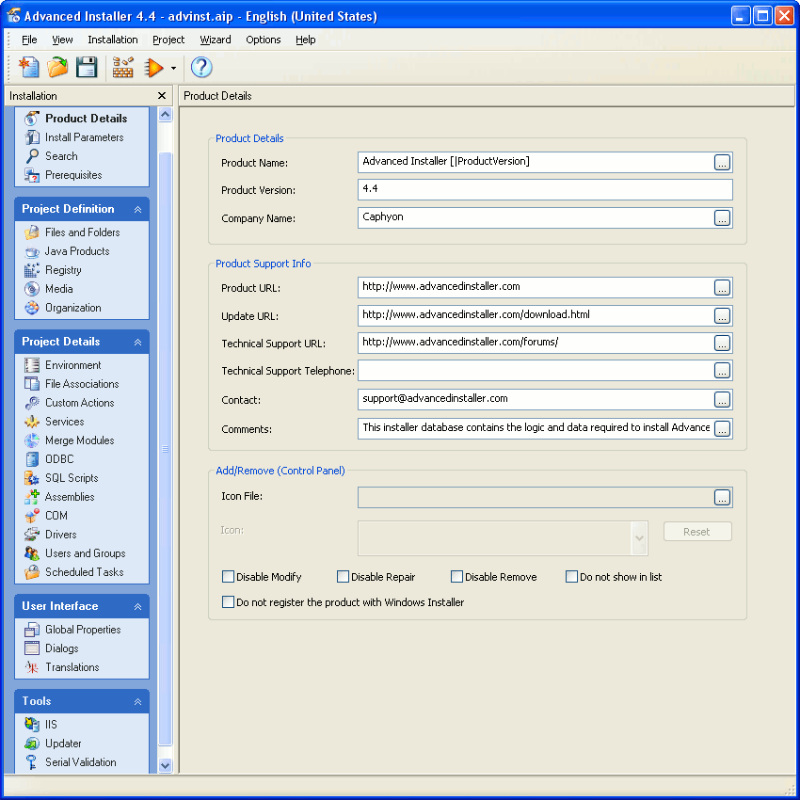The height and width of the screenshot is (800, 800).
Task: Enable the Disable Modify checkbox
Action: click(x=228, y=577)
